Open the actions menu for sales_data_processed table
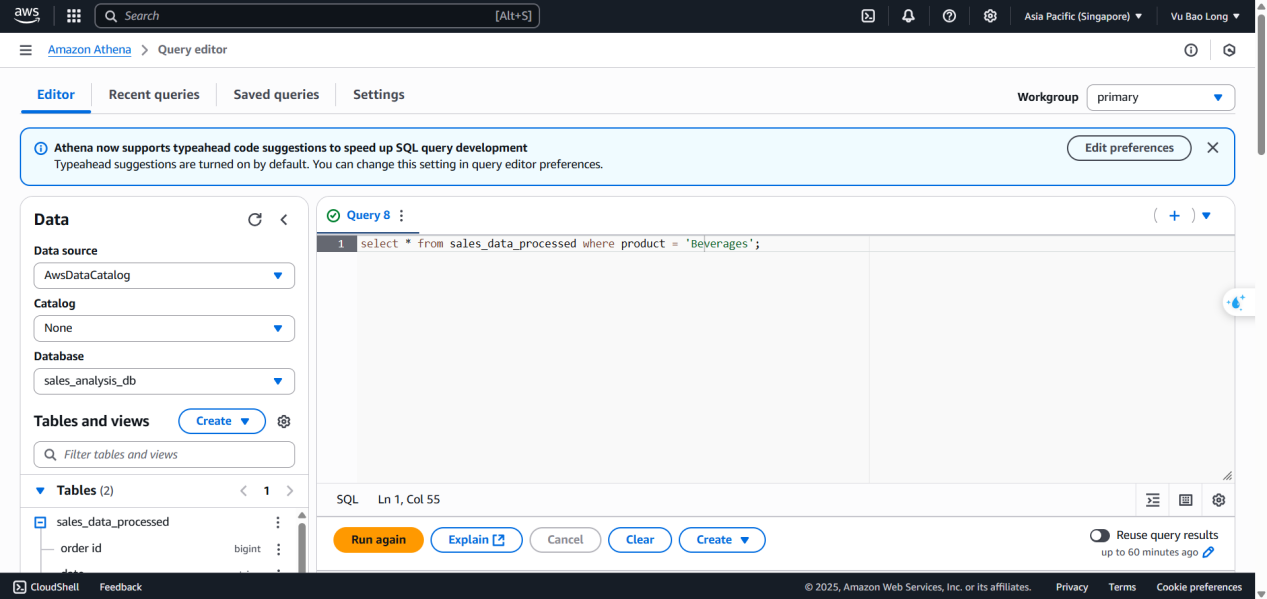This screenshot has height=599, width=1267. coord(278,522)
